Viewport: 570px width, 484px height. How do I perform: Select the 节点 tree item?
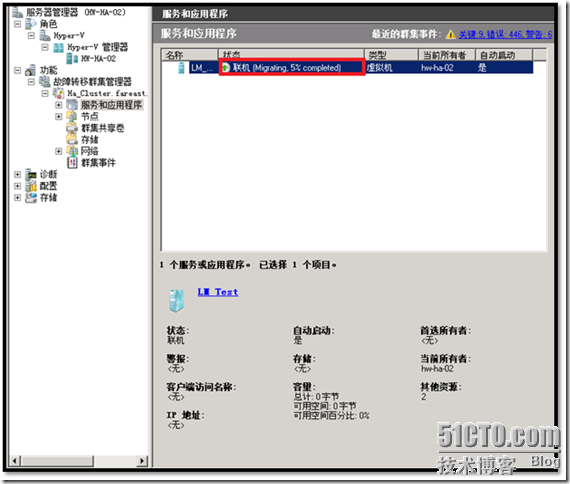(x=90, y=116)
